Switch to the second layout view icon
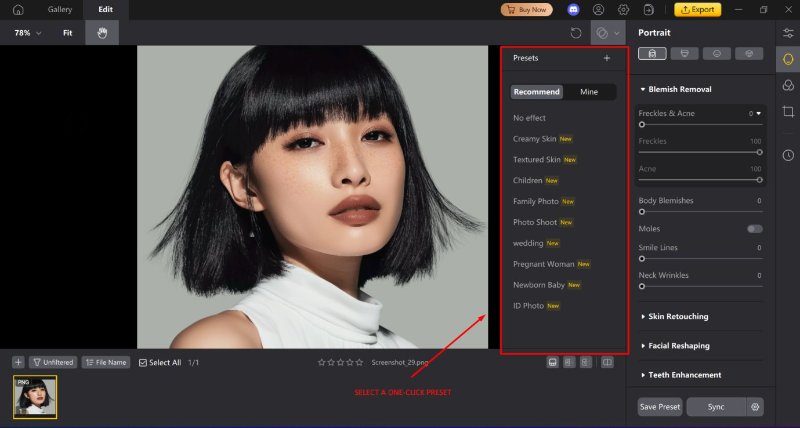The image size is (800, 428). (569, 362)
